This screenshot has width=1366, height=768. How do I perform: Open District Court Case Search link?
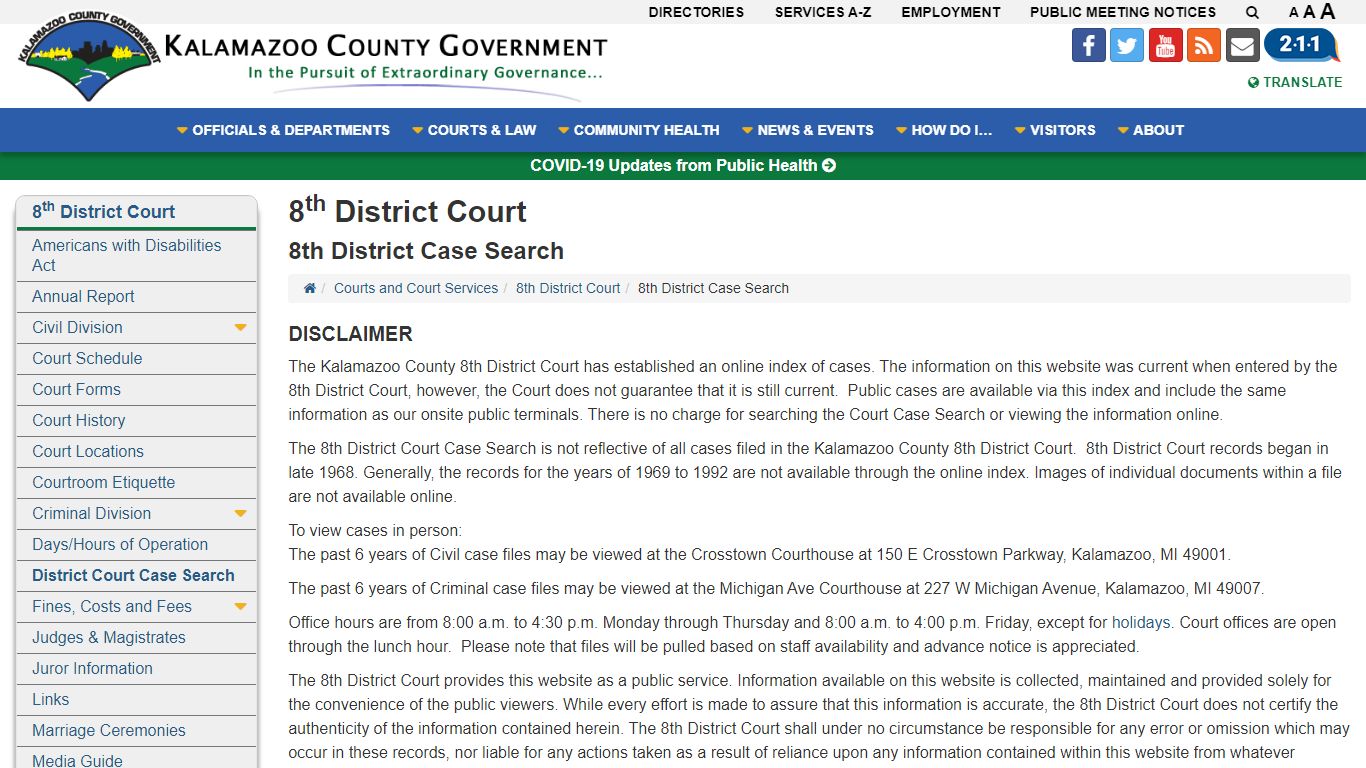pos(133,576)
